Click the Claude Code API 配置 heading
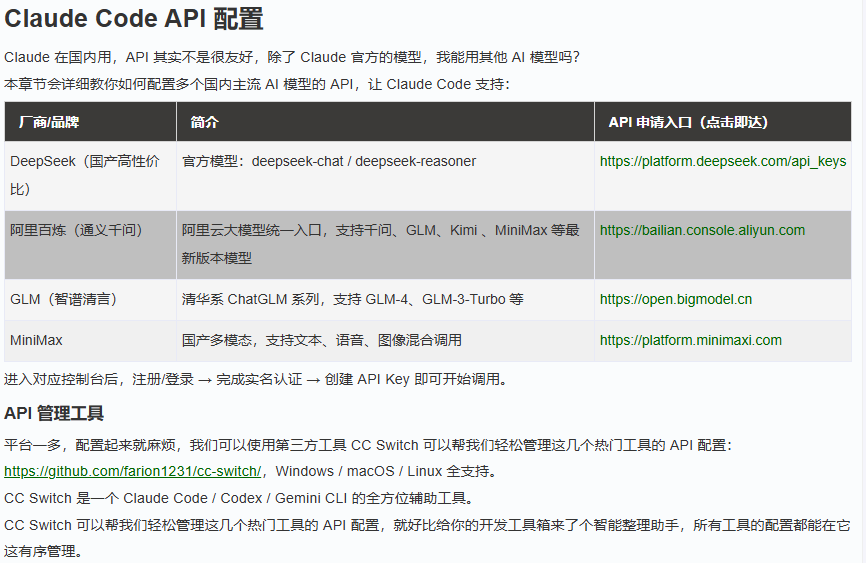 click(x=134, y=19)
